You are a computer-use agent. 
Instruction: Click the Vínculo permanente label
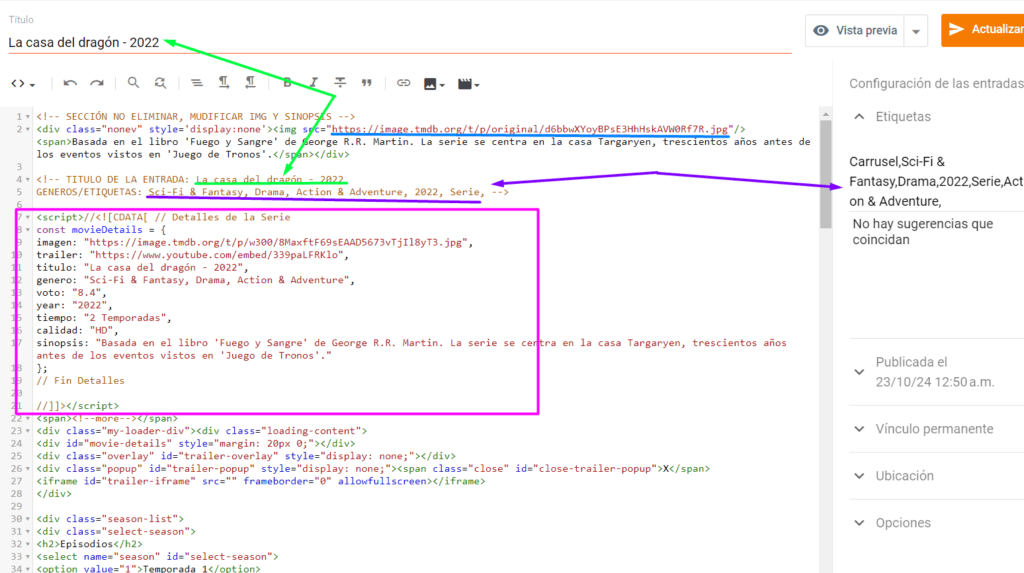(x=935, y=429)
